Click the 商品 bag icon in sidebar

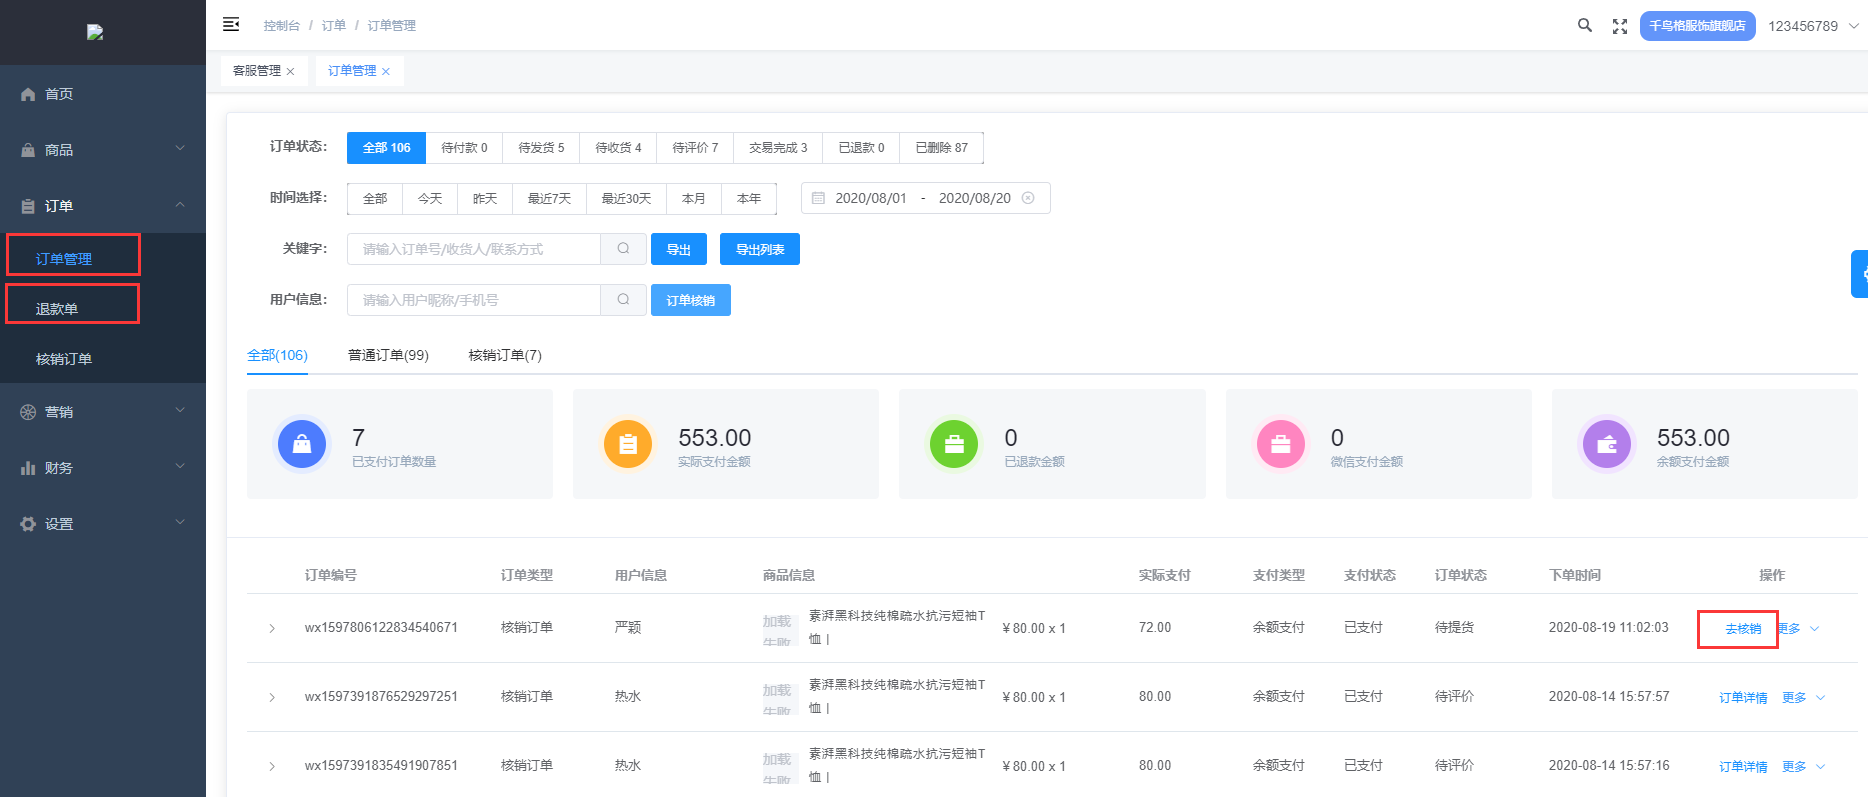pyautogui.click(x=28, y=150)
